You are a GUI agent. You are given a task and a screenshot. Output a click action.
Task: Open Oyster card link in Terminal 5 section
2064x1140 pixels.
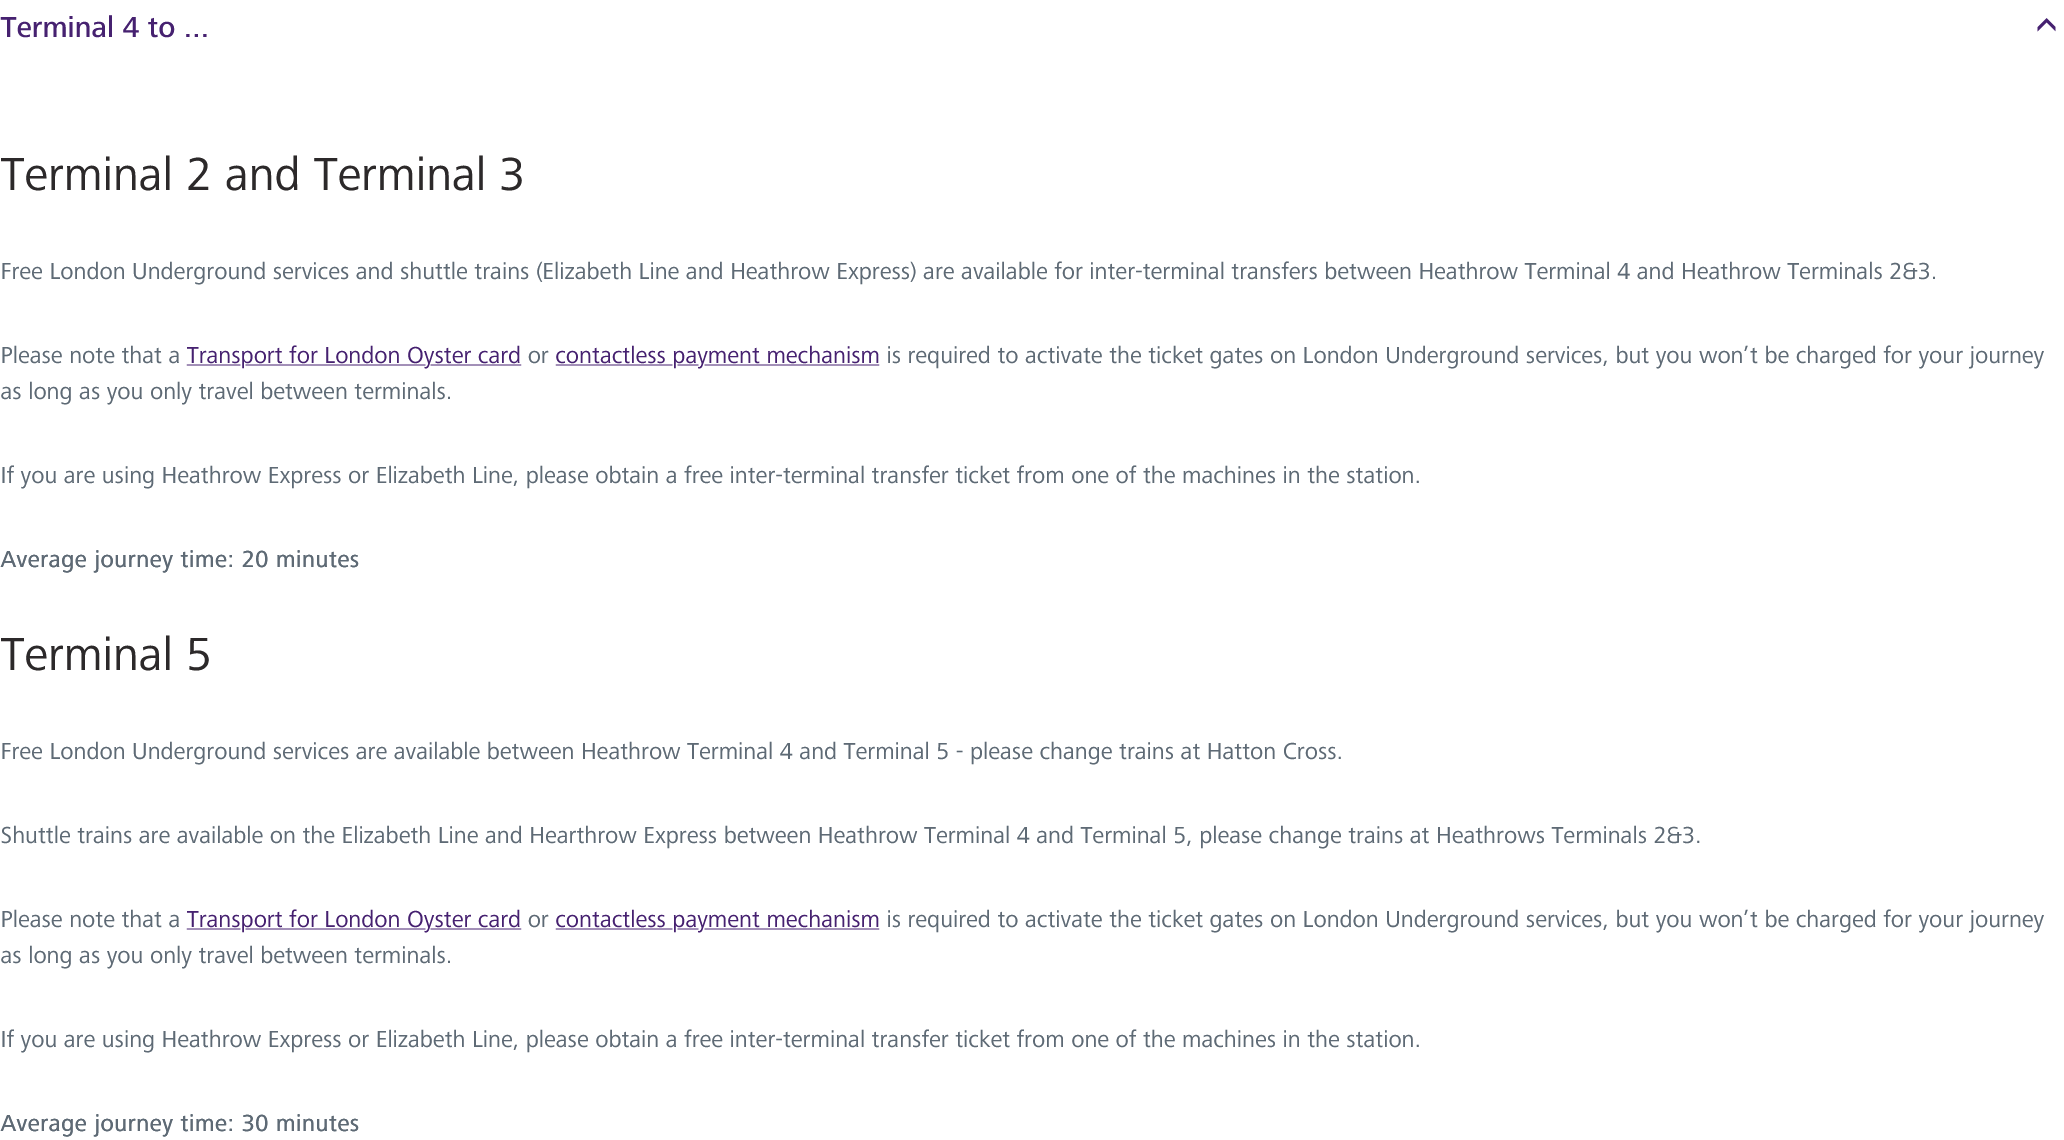[x=353, y=920]
